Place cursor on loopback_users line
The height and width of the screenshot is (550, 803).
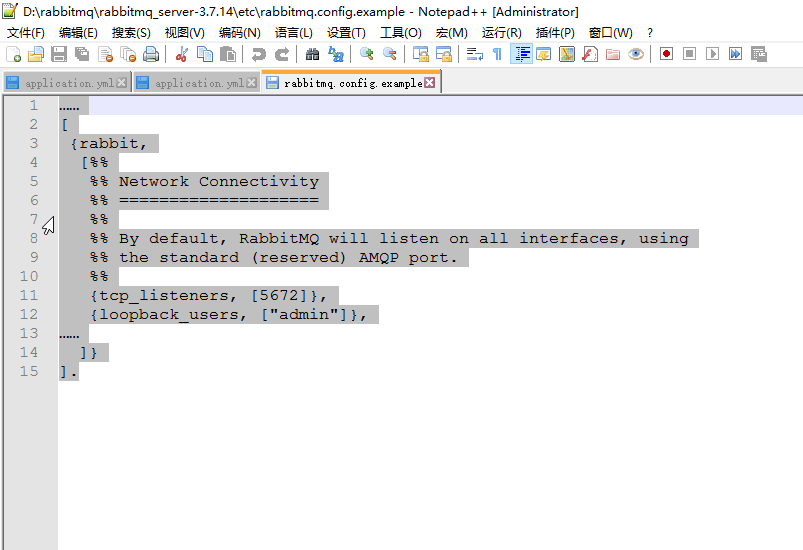228,314
